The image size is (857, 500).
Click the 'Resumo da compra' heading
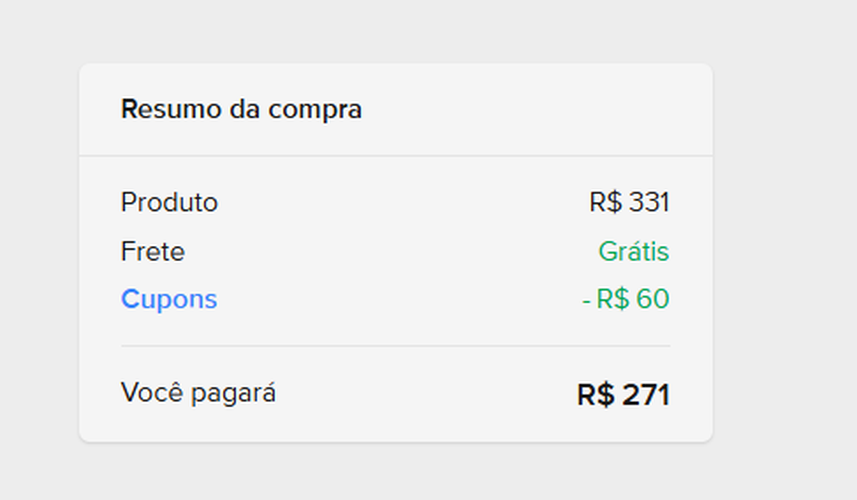(241, 109)
